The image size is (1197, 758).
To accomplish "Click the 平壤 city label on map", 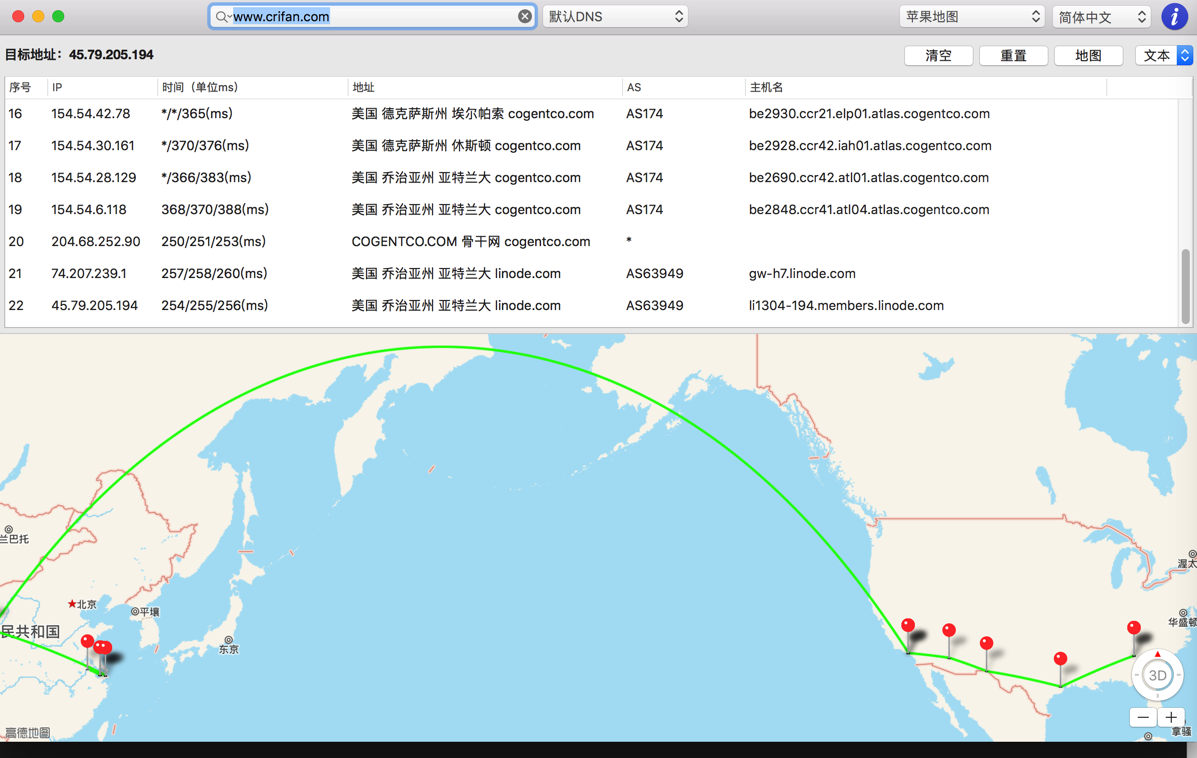I will [x=149, y=612].
